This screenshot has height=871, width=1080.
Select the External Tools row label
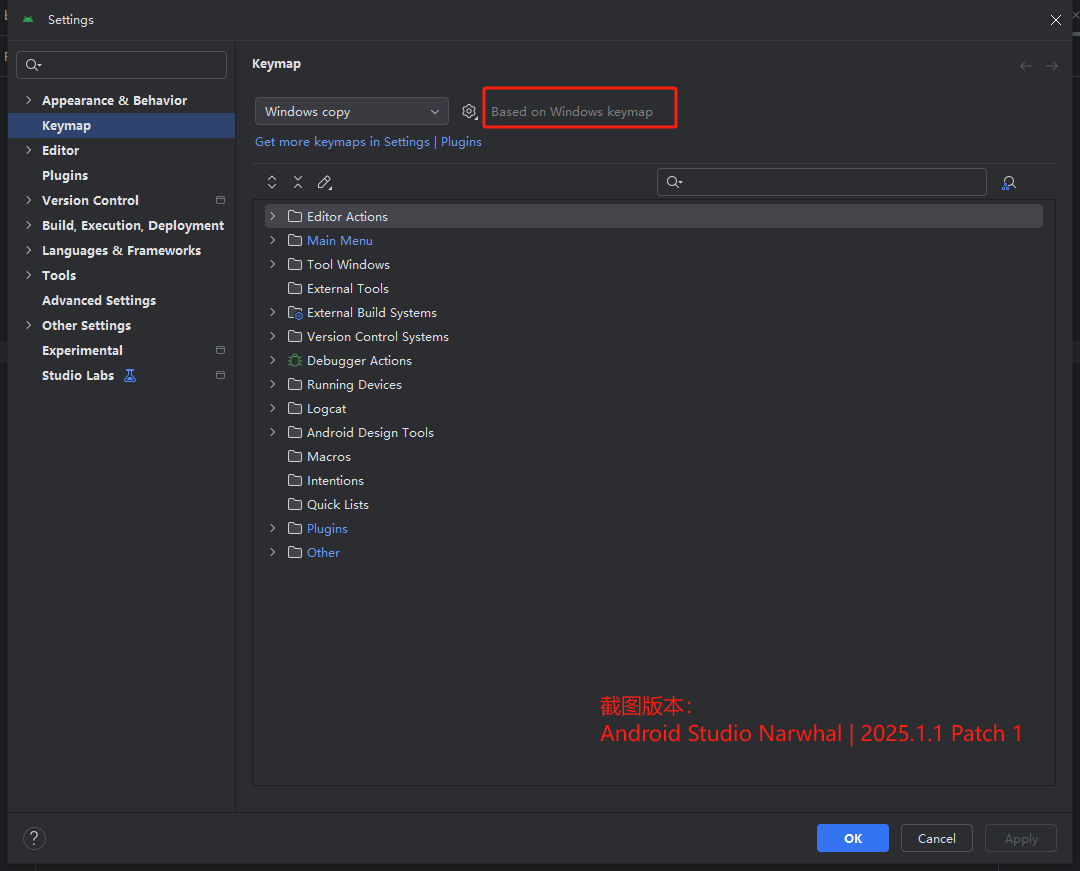tap(348, 288)
